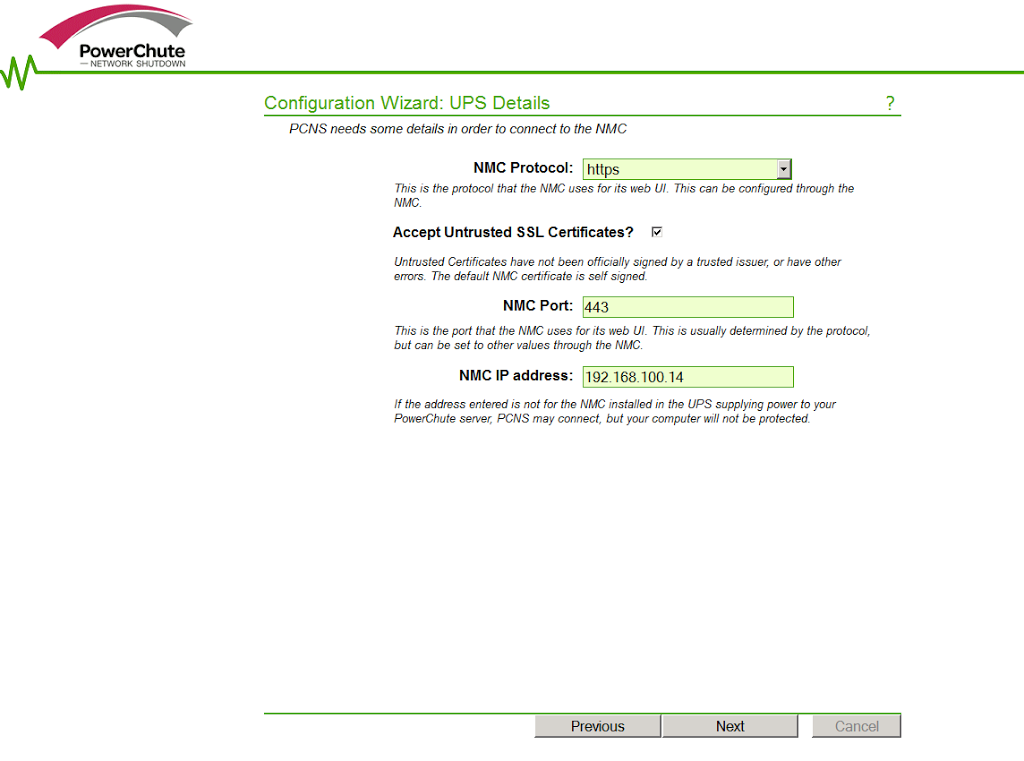
Task: Focus the NMC Port field containing 443
Action: [688, 307]
